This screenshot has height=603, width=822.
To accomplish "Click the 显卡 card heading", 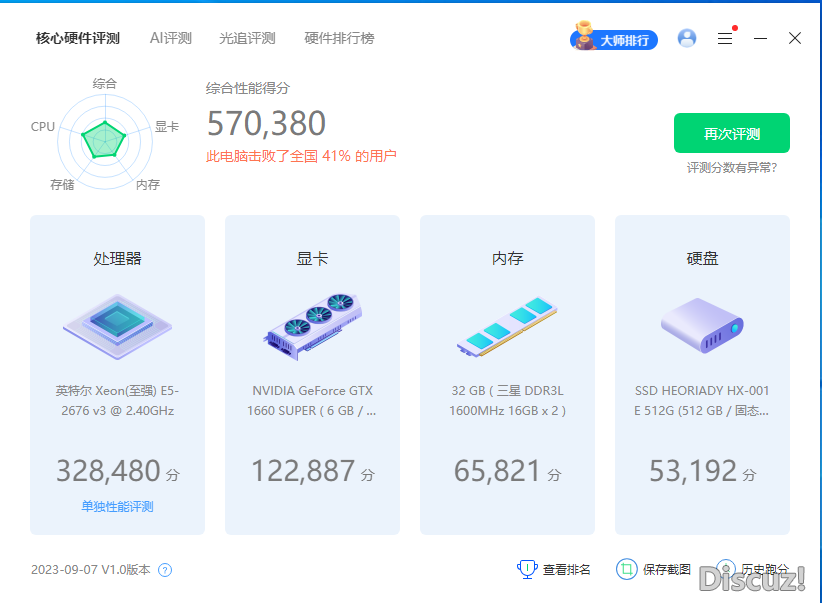I will (x=312, y=259).
